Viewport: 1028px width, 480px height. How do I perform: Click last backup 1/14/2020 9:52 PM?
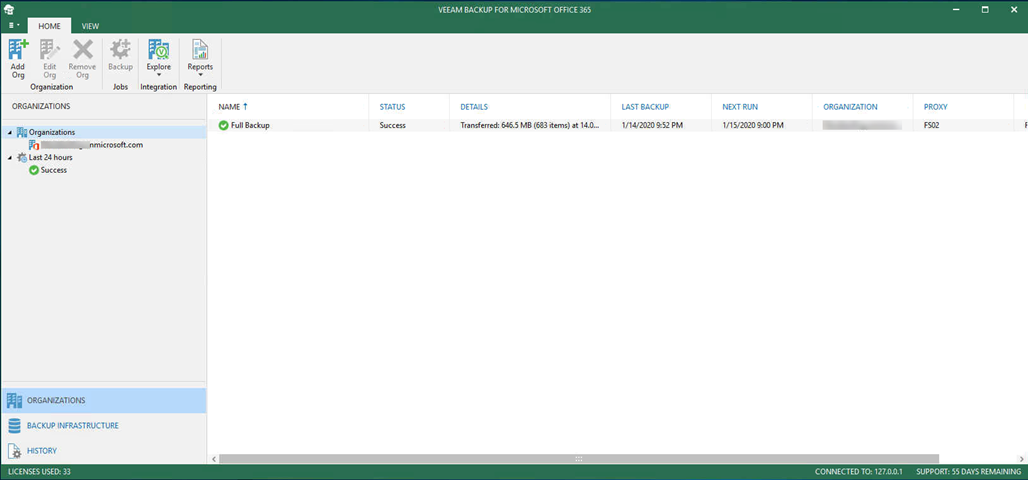tap(652, 125)
